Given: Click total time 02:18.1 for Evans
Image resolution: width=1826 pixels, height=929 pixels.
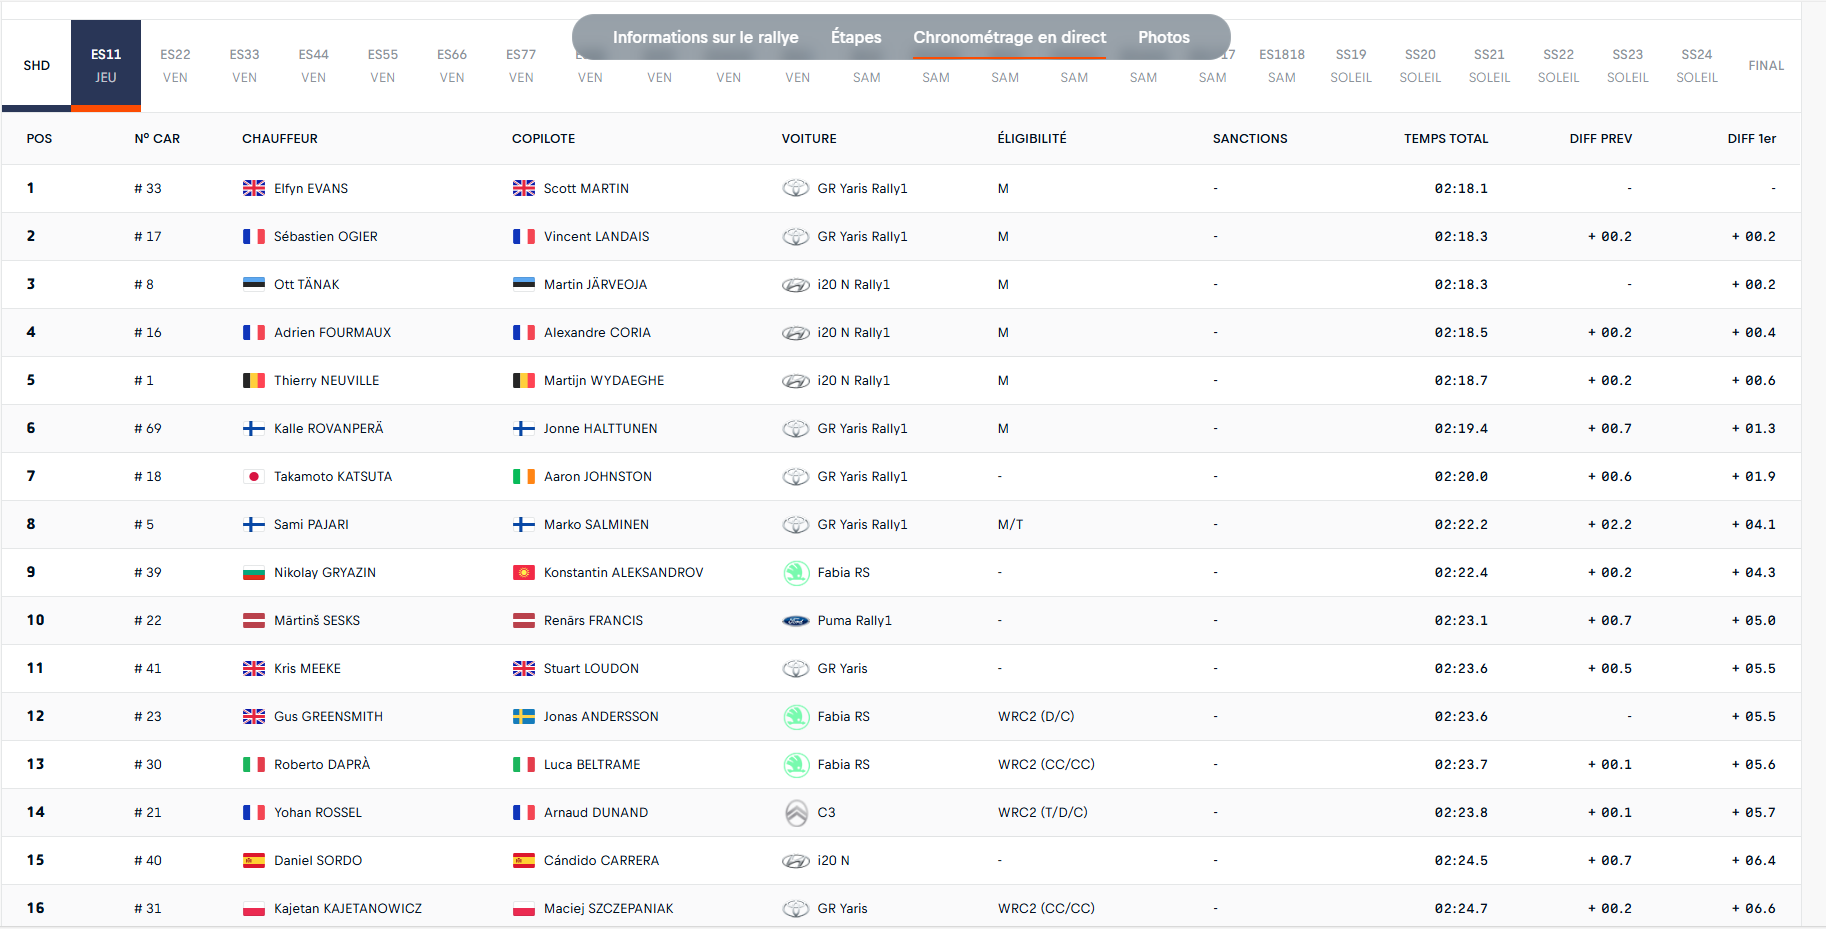Looking at the screenshot, I should [x=1461, y=188].
